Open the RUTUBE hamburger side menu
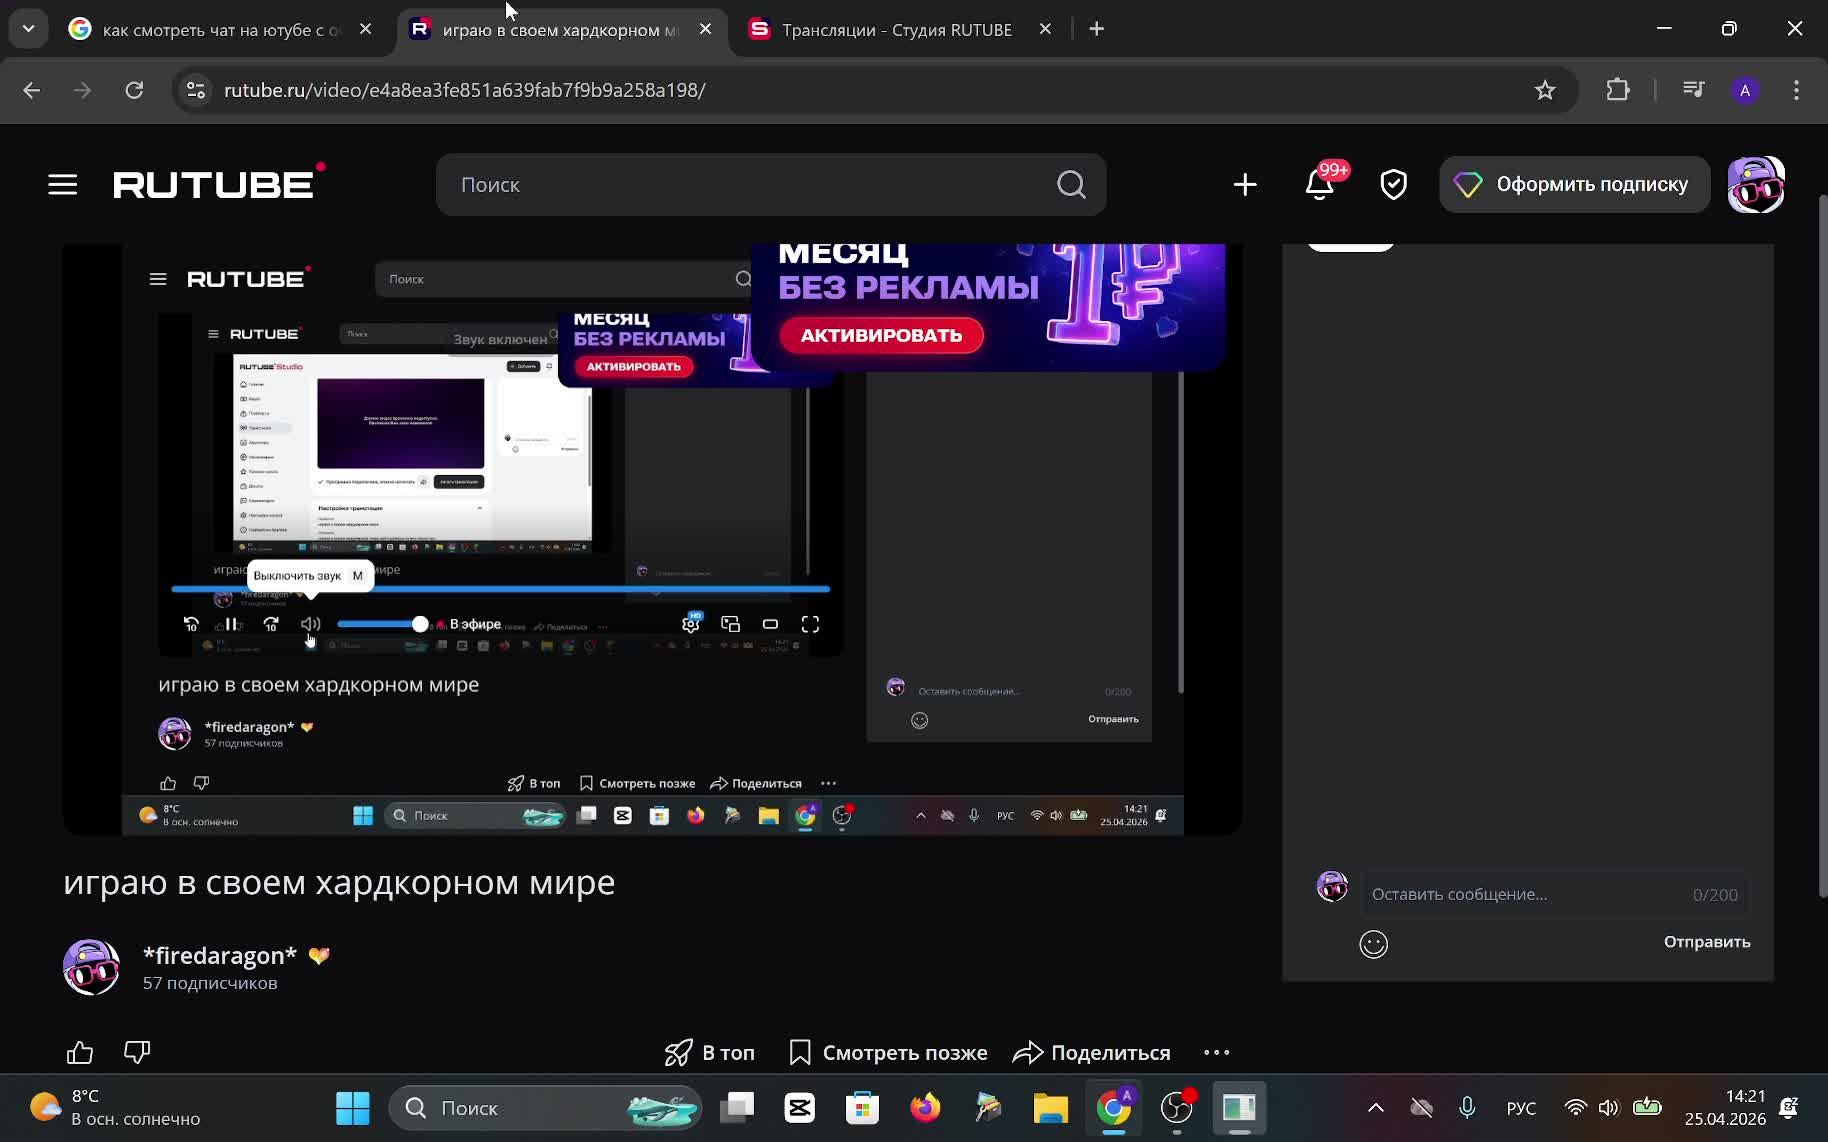 point(63,185)
